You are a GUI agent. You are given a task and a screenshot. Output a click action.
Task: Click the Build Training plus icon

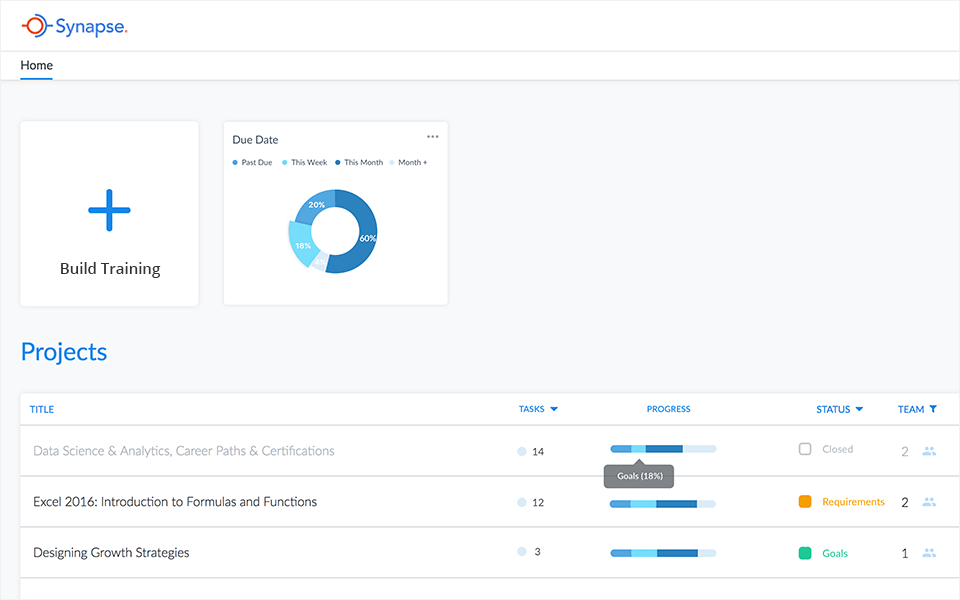(109, 210)
